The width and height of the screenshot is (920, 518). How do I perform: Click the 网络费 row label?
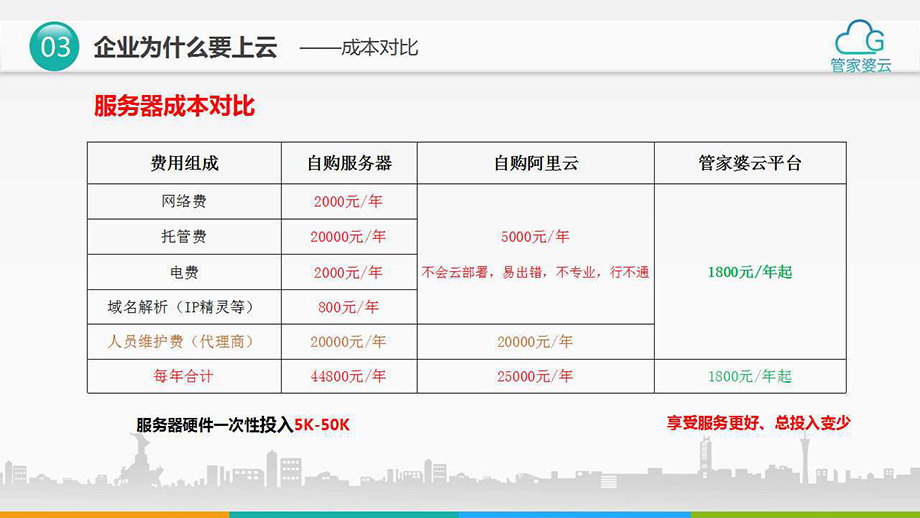tap(184, 201)
